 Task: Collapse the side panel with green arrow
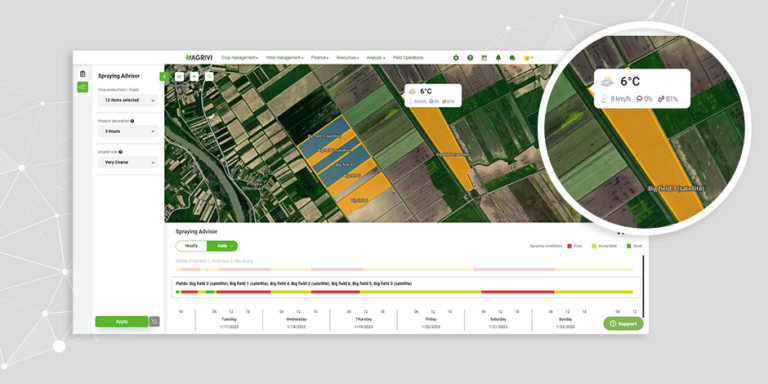[164, 76]
